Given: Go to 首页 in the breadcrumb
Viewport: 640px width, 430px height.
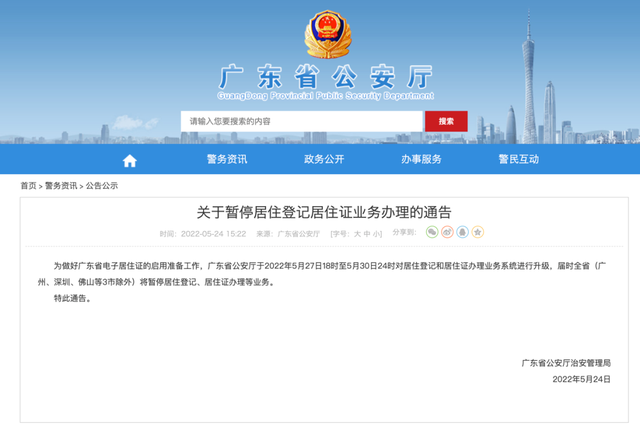Looking at the screenshot, I should click(29, 186).
